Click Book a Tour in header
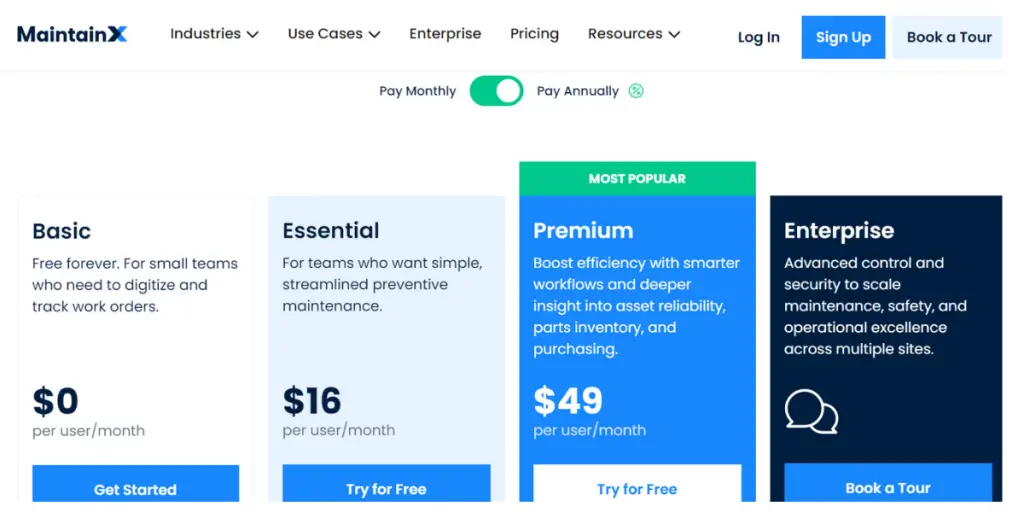This screenshot has height=512, width=1024. (948, 37)
